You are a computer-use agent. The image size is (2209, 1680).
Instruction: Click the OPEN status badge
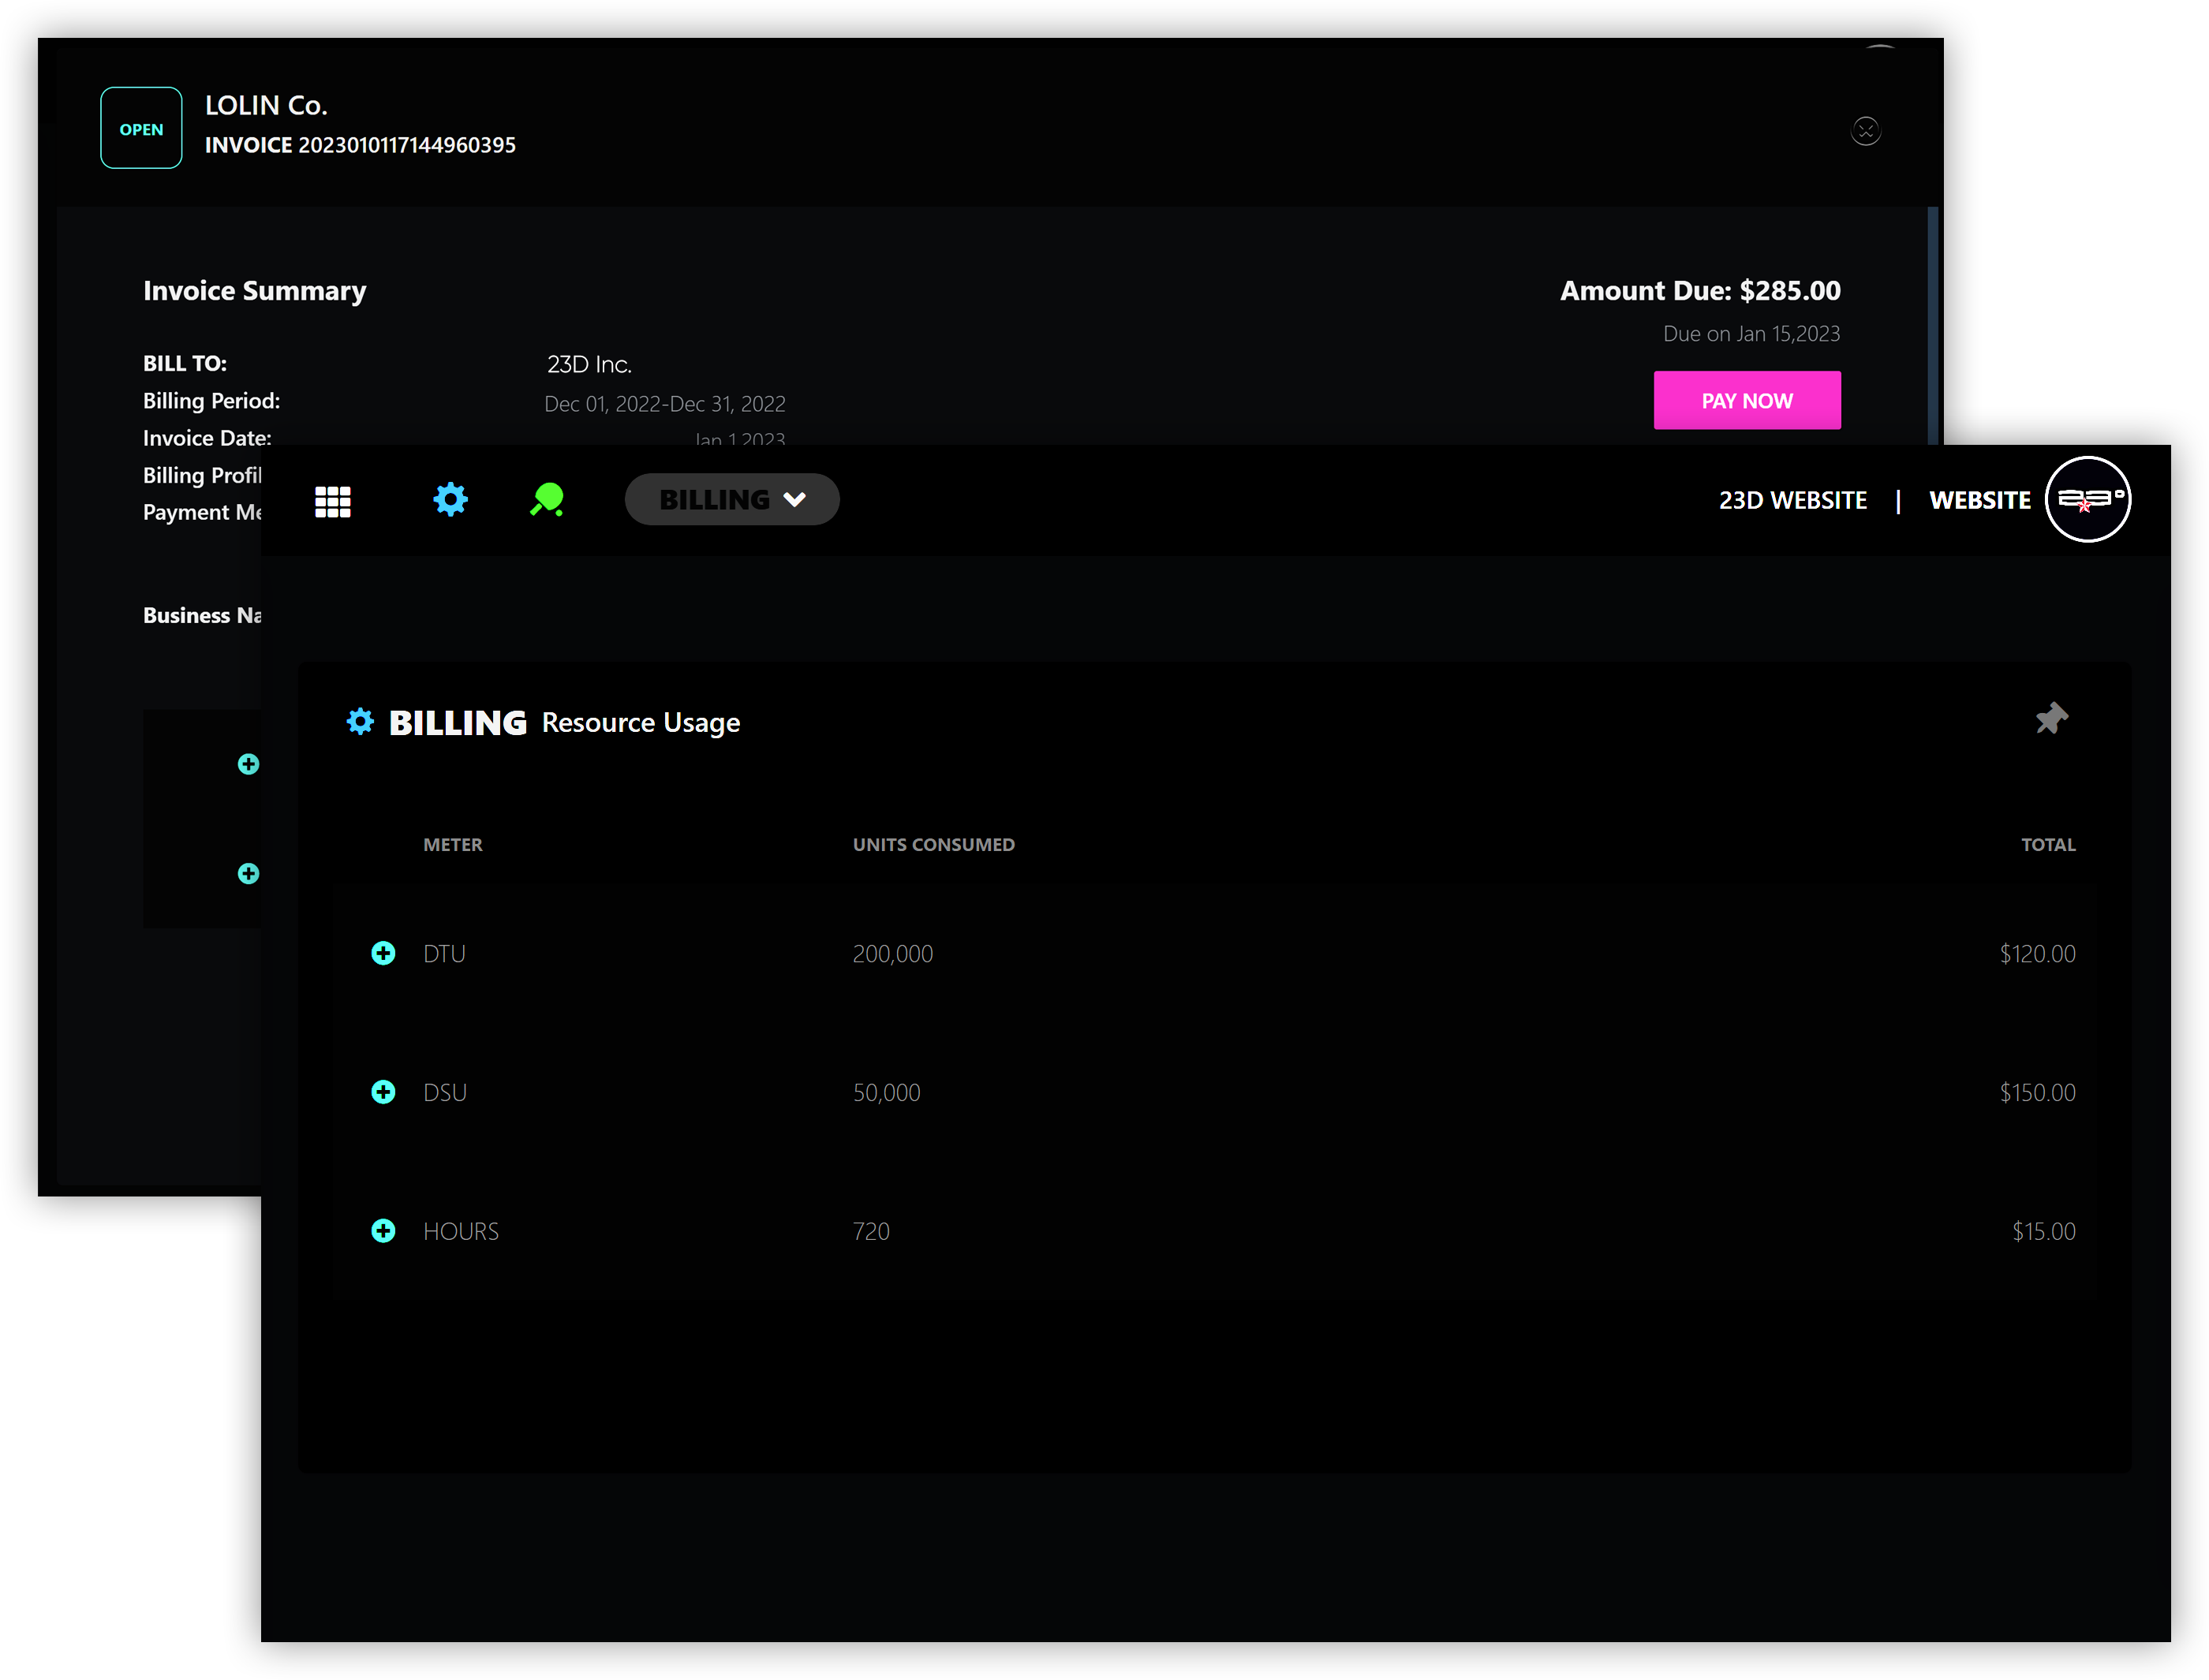click(x=141, y=128)
